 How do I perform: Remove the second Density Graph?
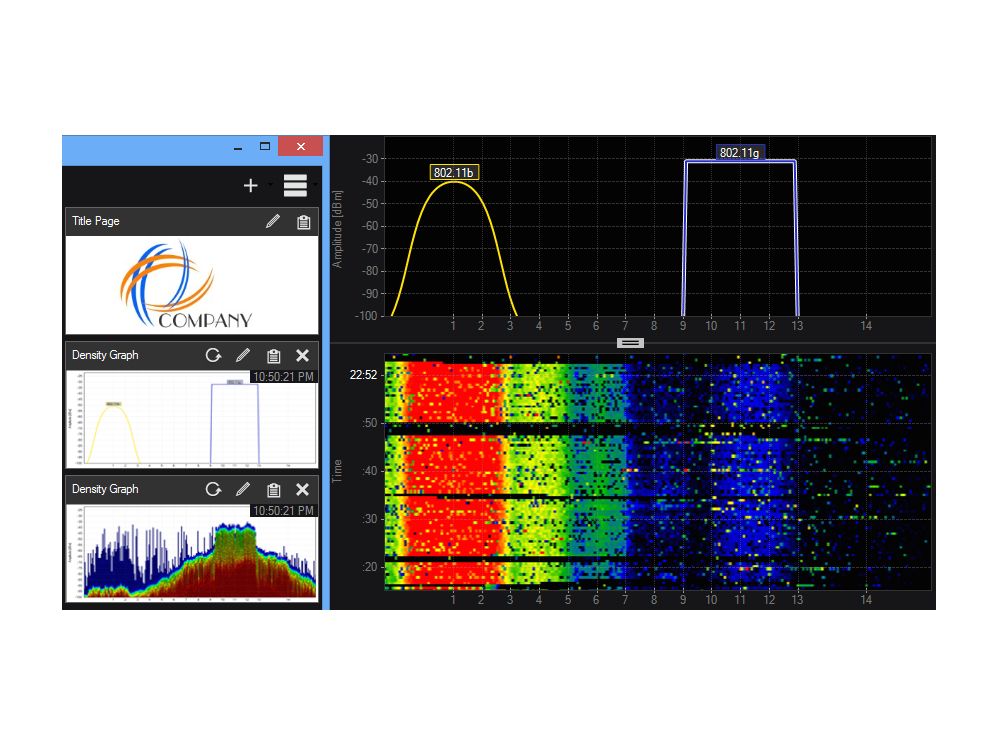[302, 489]
